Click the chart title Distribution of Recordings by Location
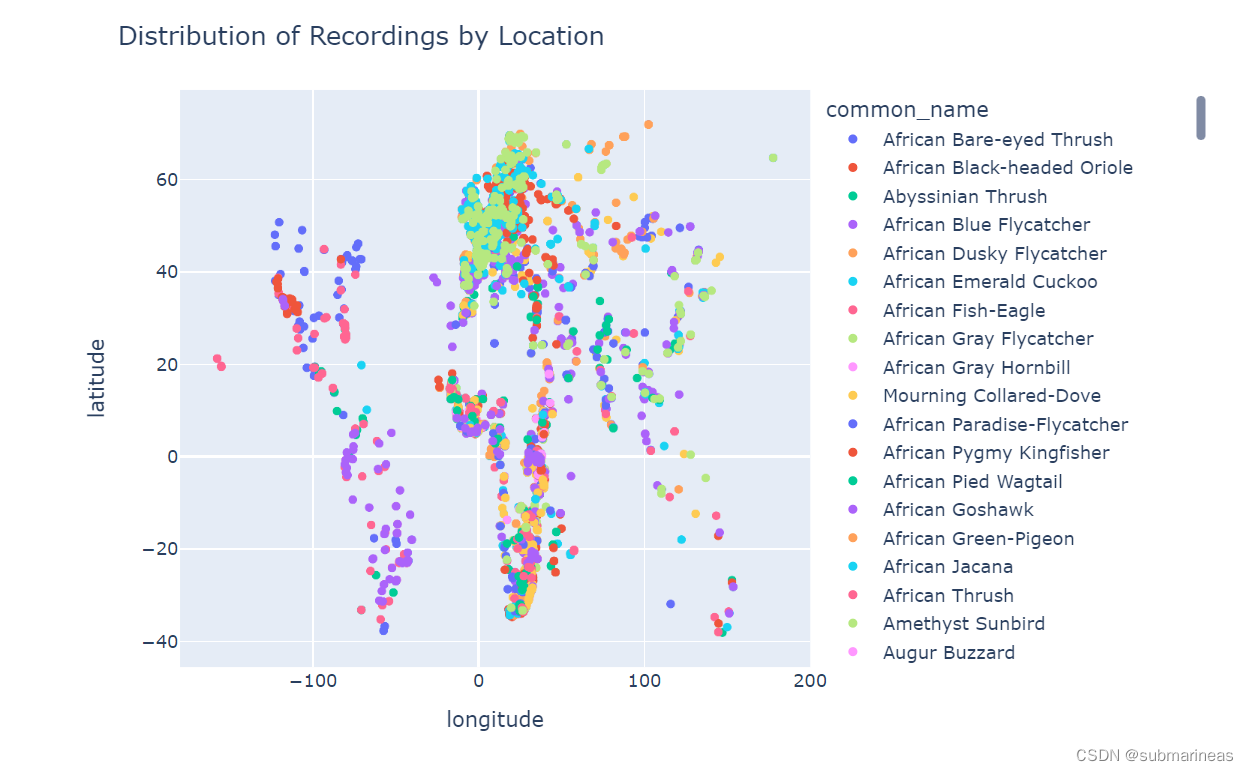 pyautogui.click(x=361, y=37)
